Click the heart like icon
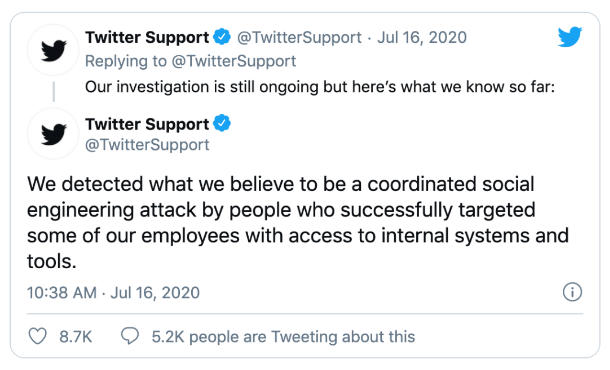This screenshot has height=370, width=610. pos(38,336)
